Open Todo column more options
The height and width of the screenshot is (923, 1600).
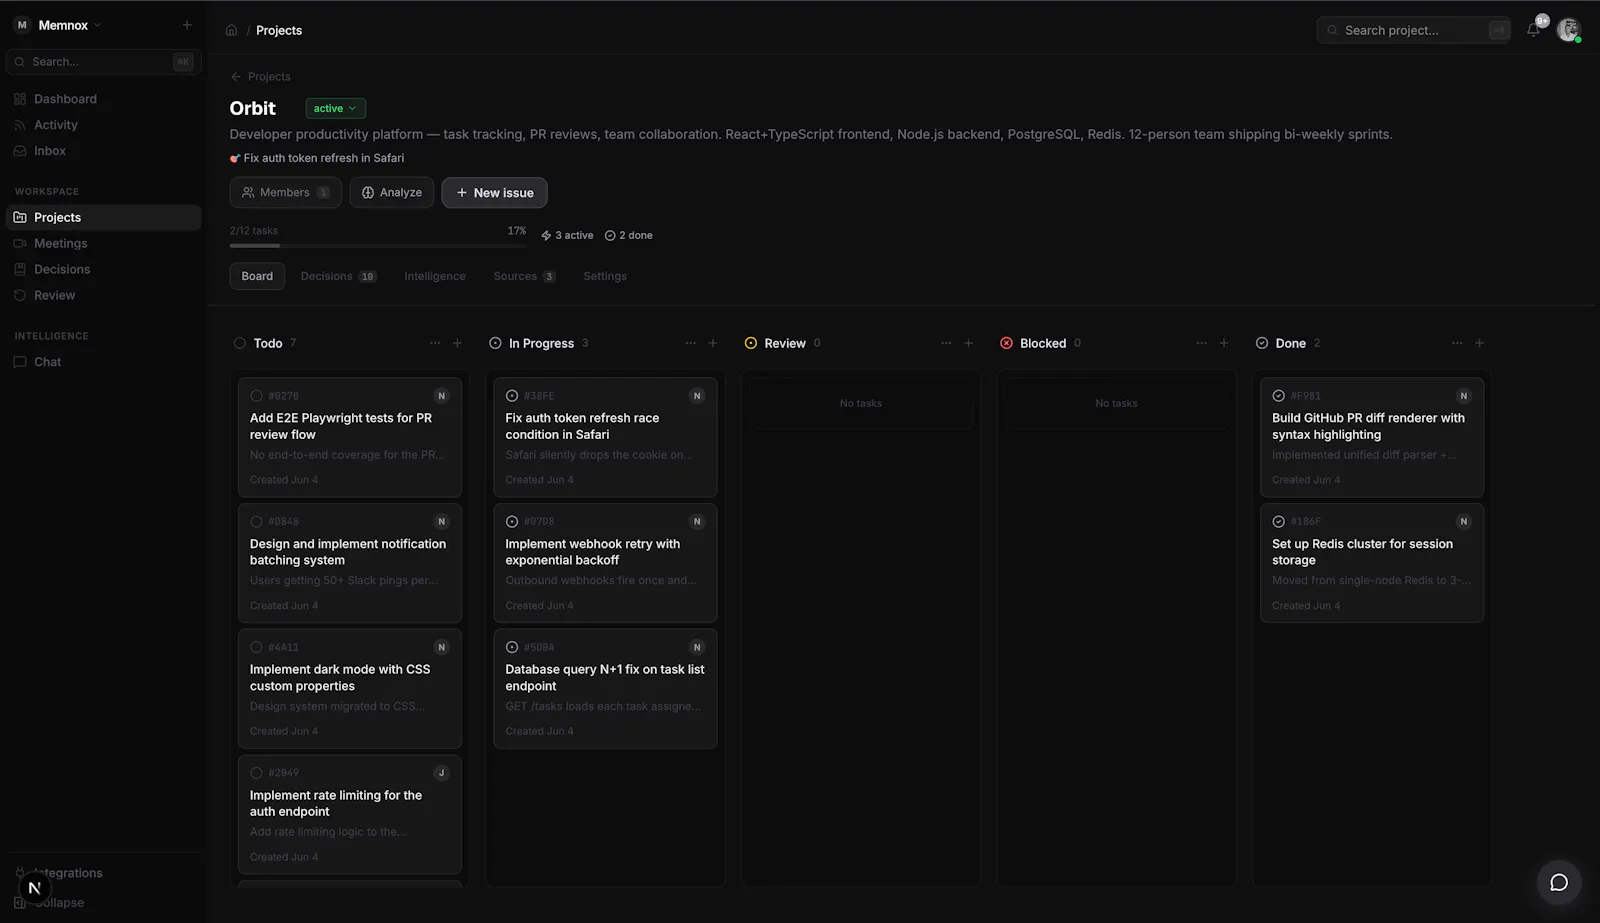point(435,343)
